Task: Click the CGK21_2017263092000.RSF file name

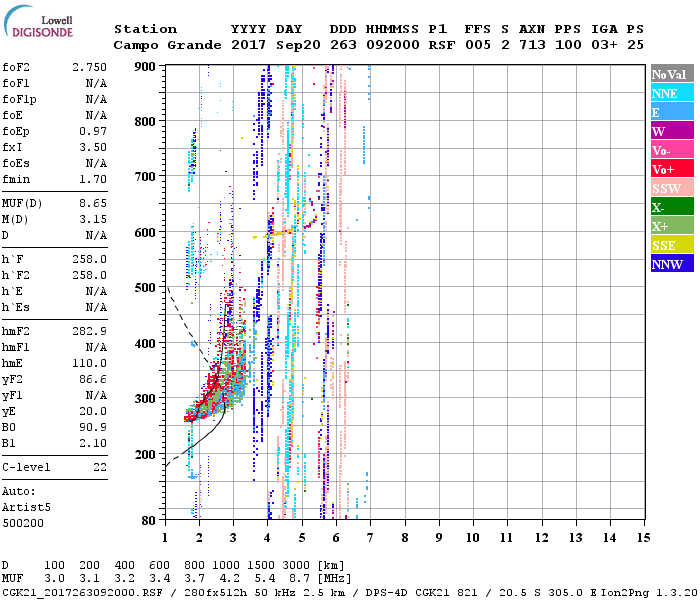Action: point(82,592)
